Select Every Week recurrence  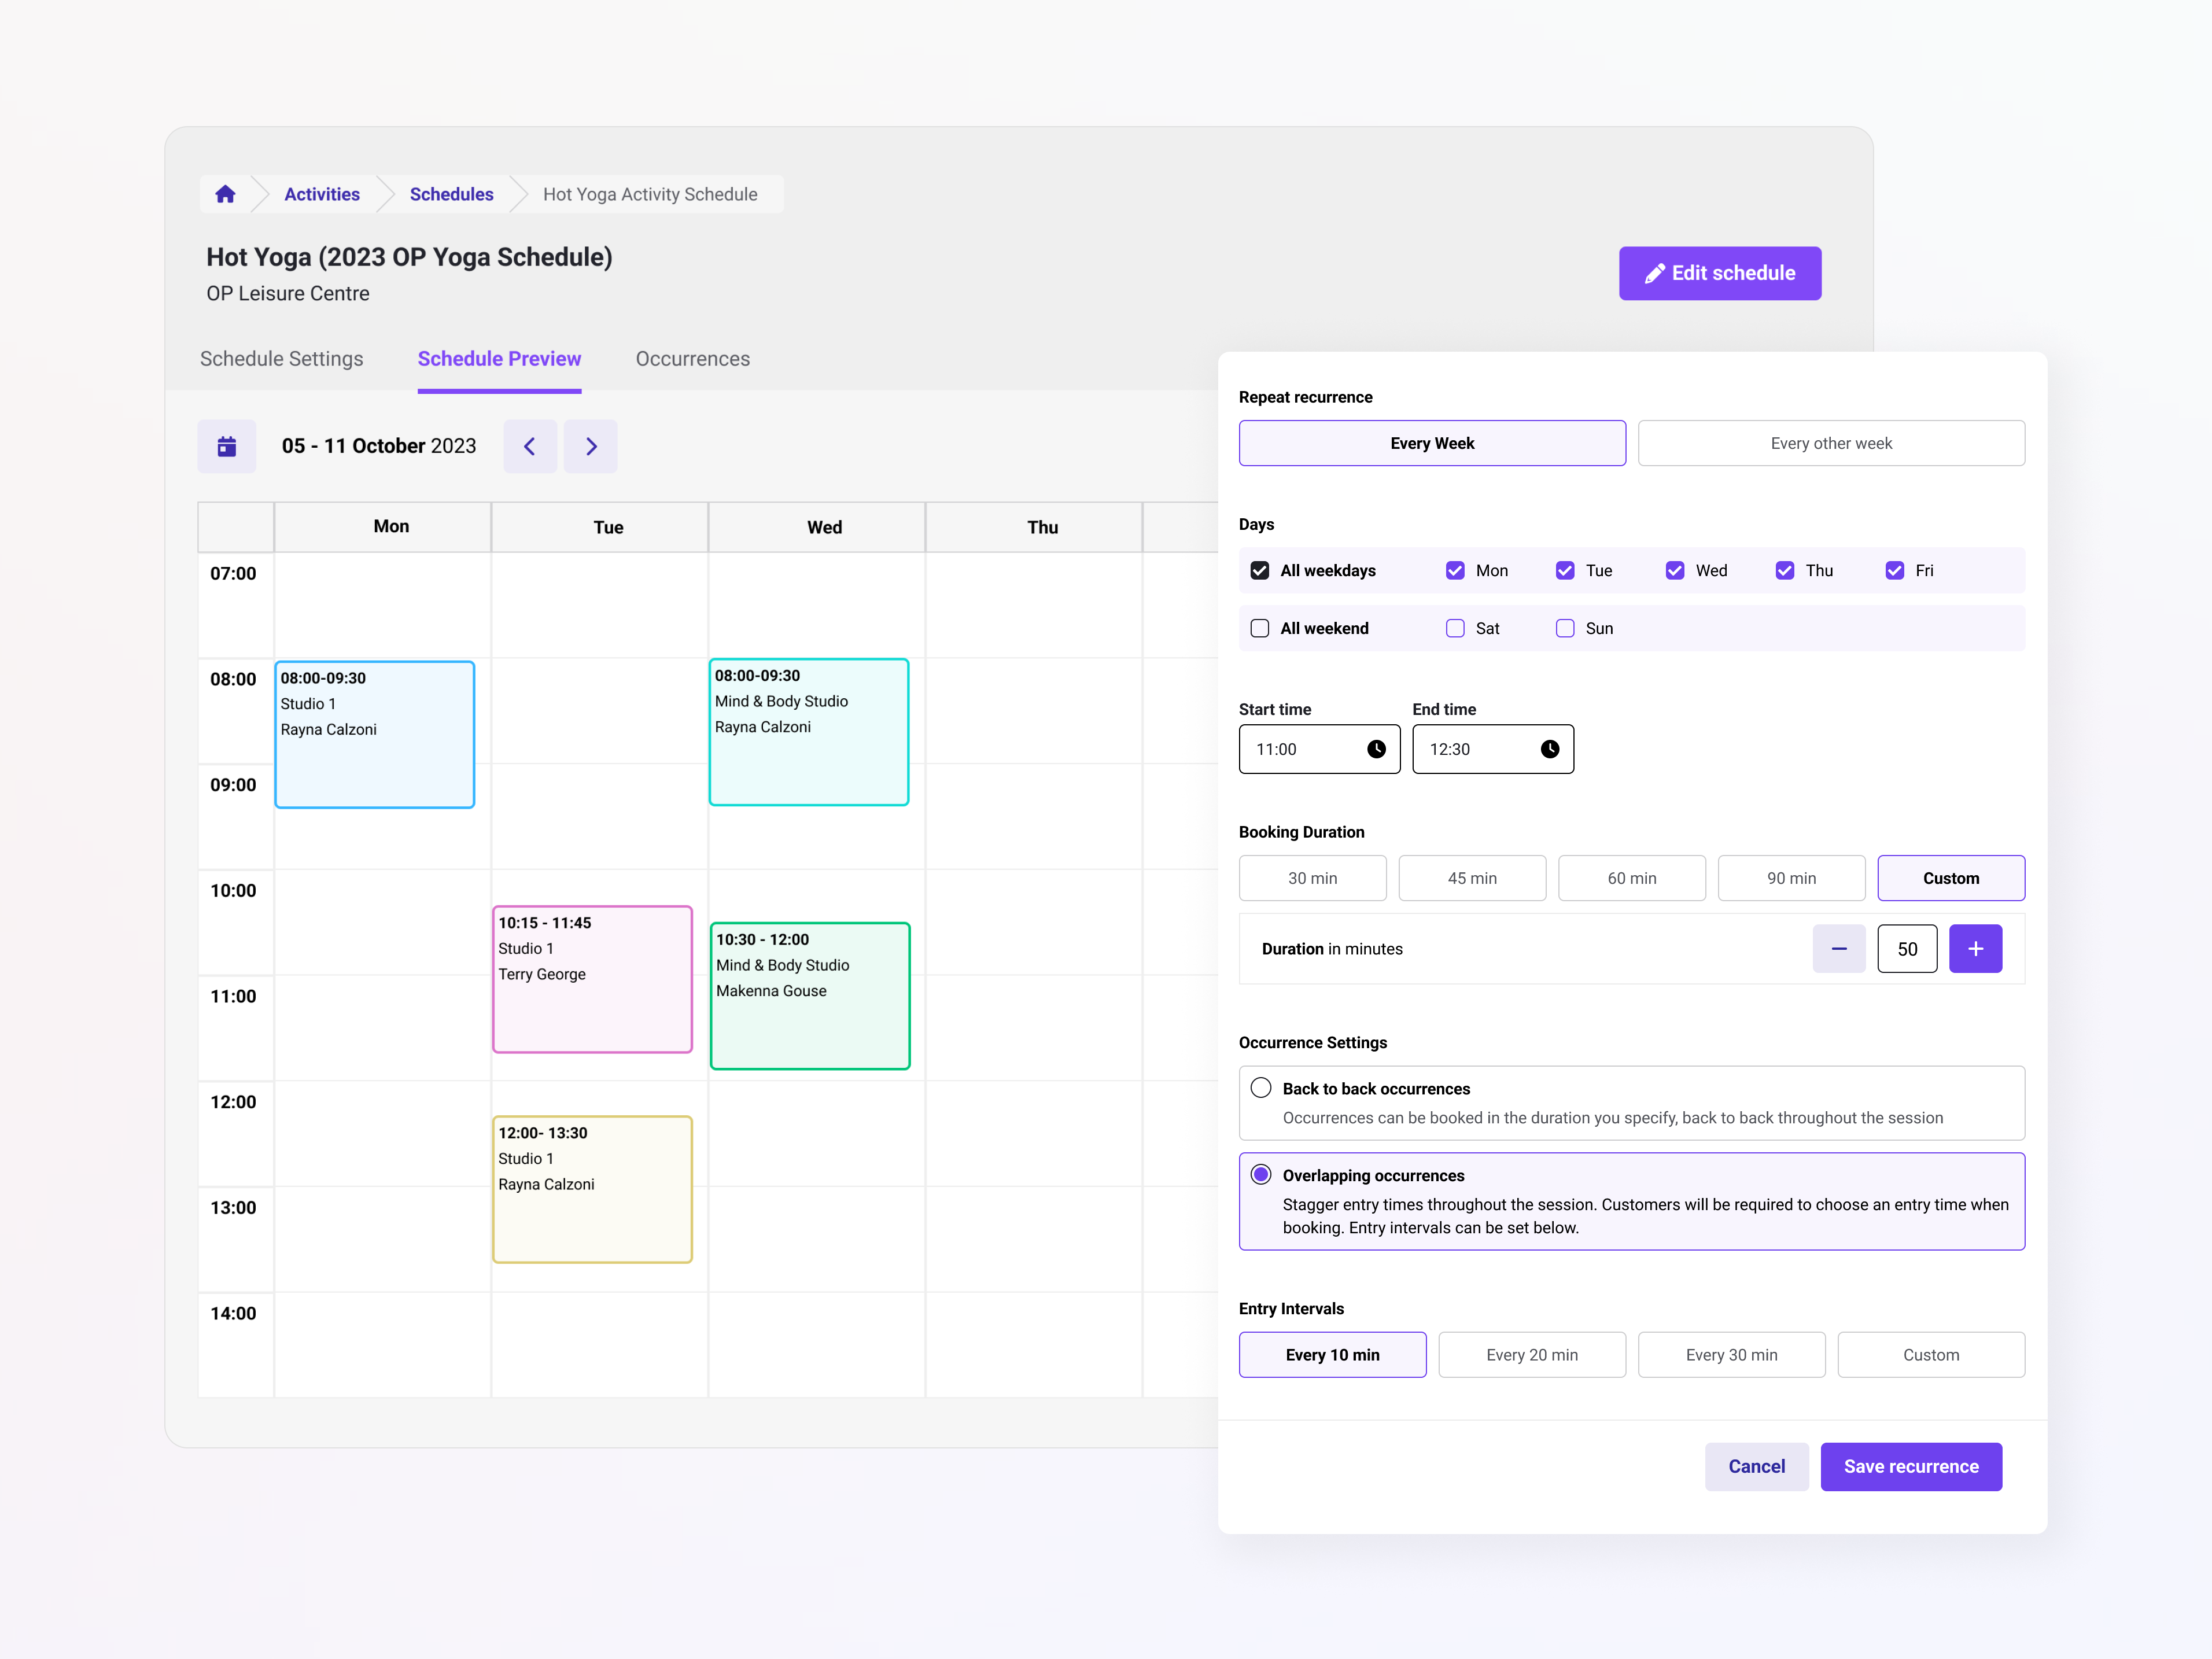click(1432, 443)
